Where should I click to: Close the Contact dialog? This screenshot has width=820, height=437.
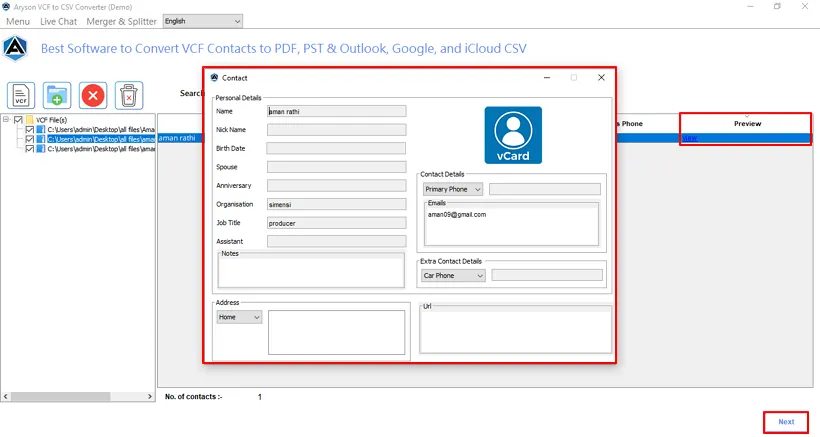click(x=601, y=77)
